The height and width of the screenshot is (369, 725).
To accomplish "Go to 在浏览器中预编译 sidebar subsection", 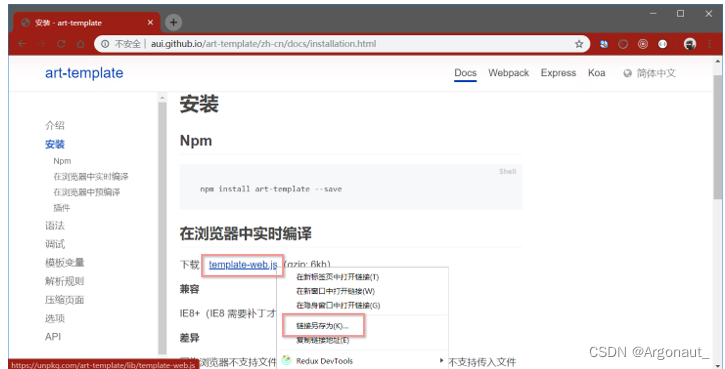I will click(x=86, y=192).
